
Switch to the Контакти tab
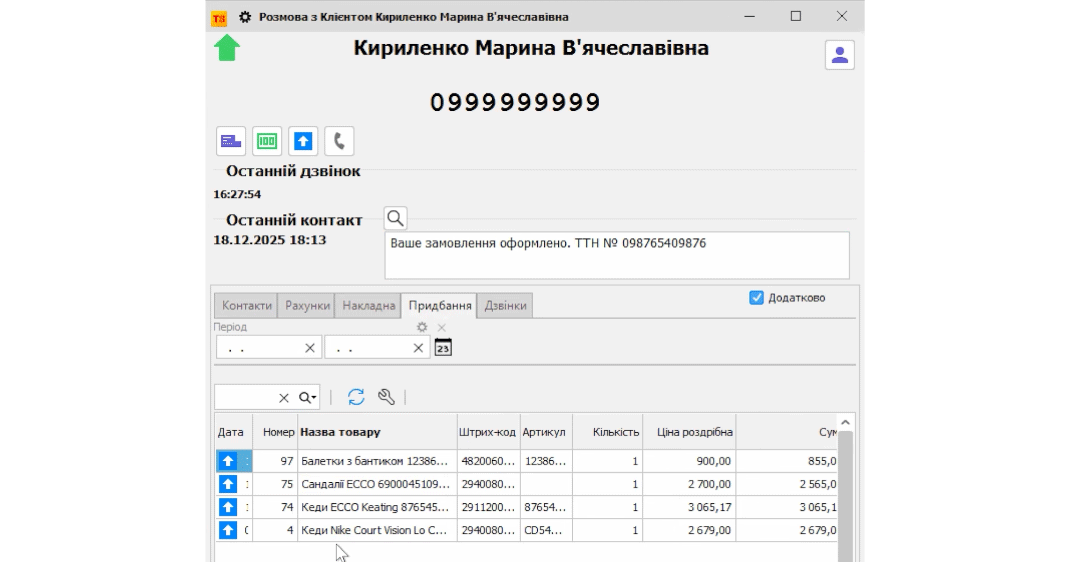pos(246,306)
